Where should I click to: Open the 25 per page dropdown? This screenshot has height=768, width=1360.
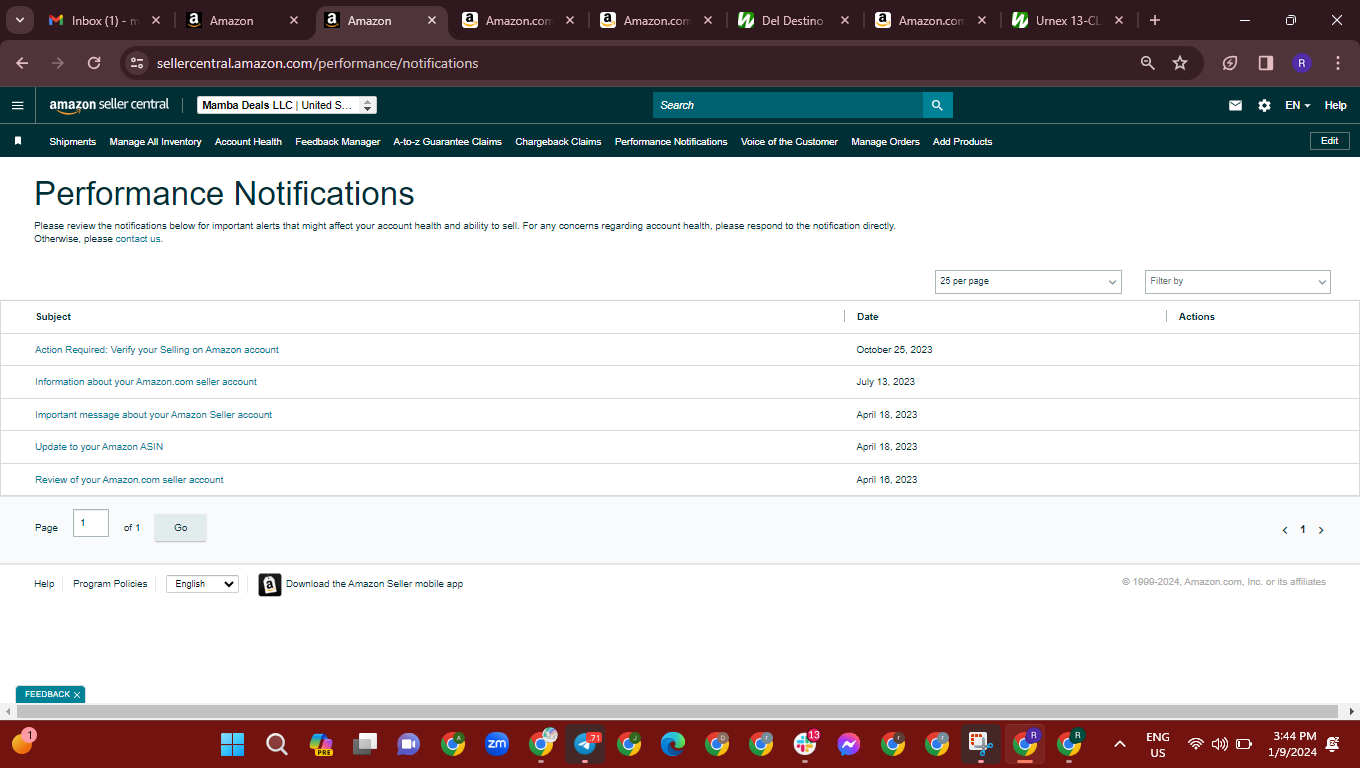click(1028, 282)
